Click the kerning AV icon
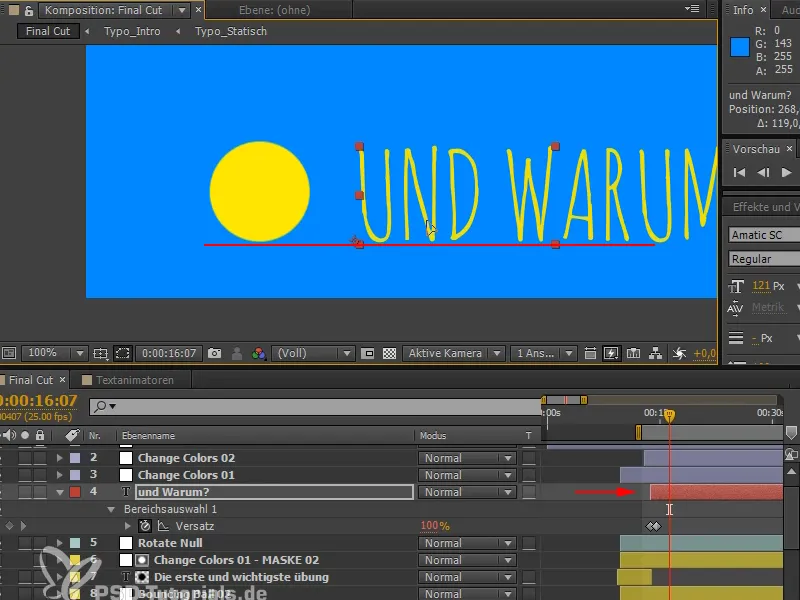 click(x=735, y=308)
